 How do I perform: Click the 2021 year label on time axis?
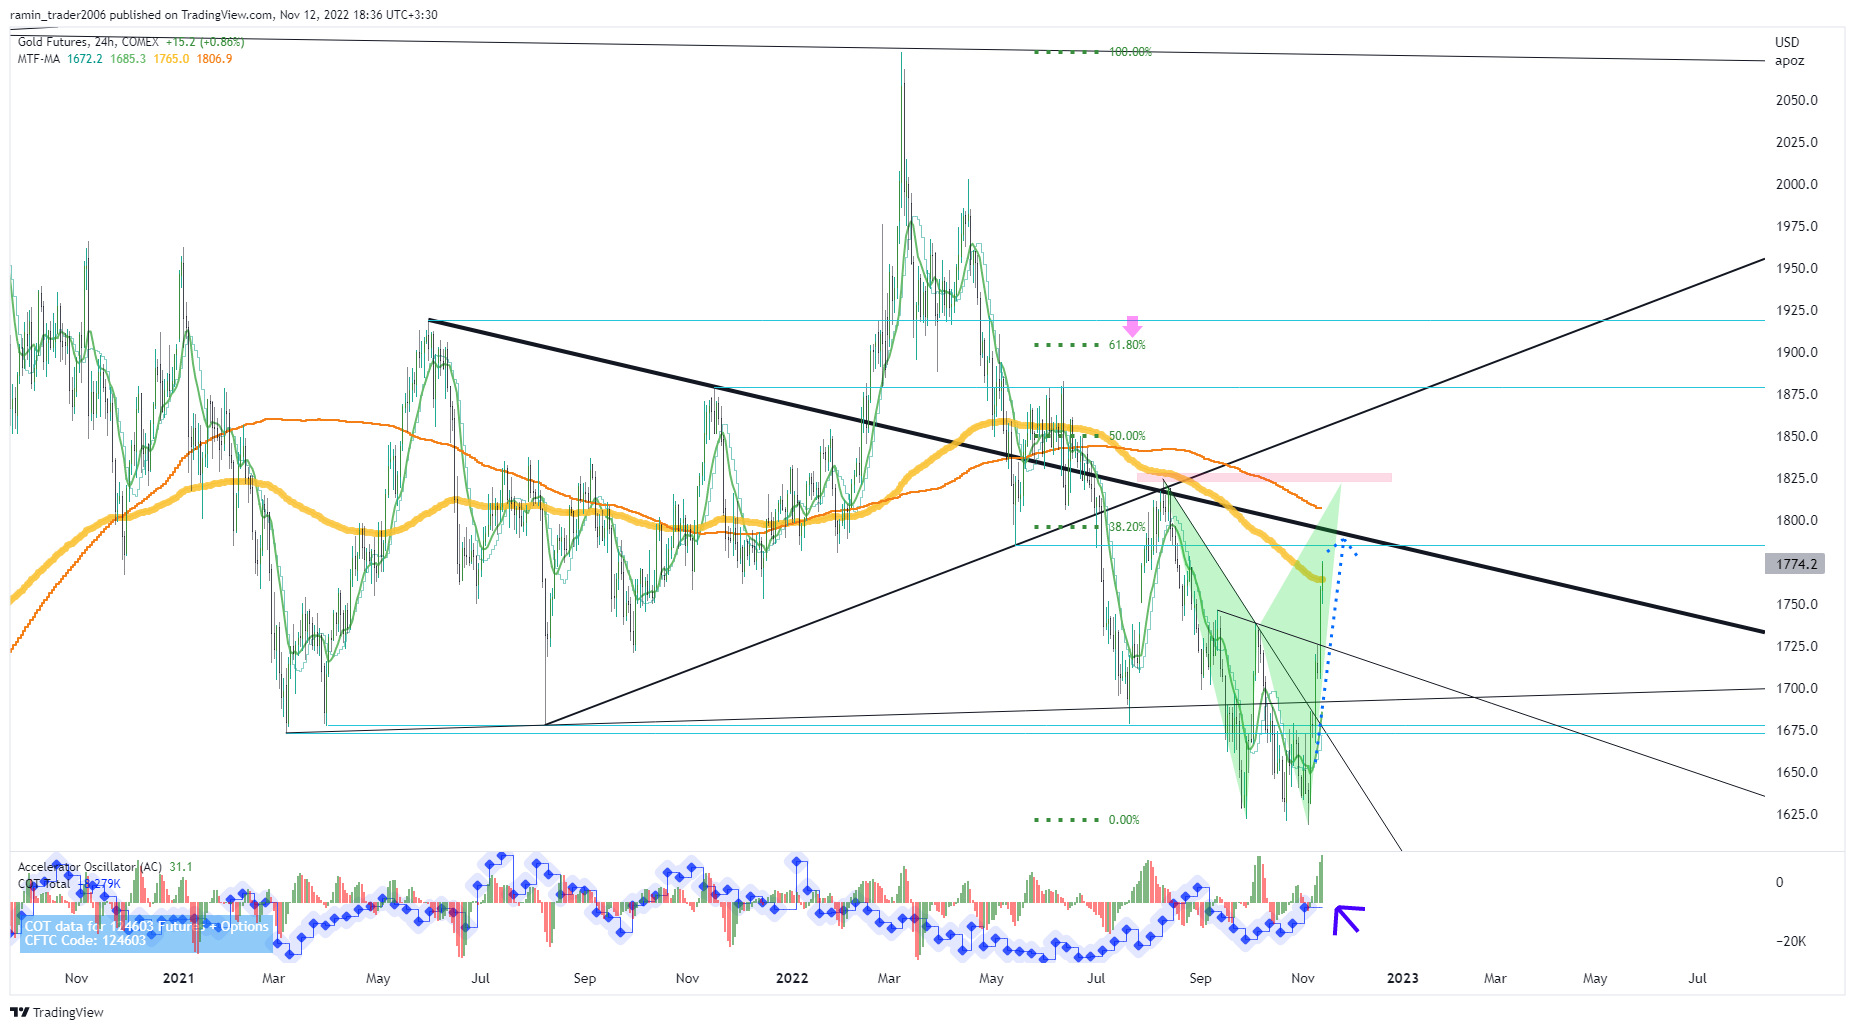point(178,978)
